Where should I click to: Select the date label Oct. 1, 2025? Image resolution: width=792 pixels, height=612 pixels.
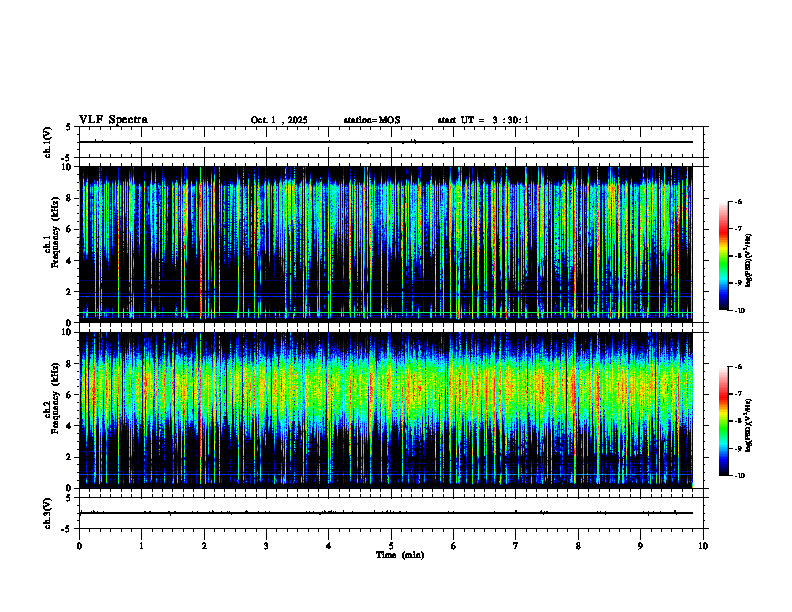click(x=279, y=120)
